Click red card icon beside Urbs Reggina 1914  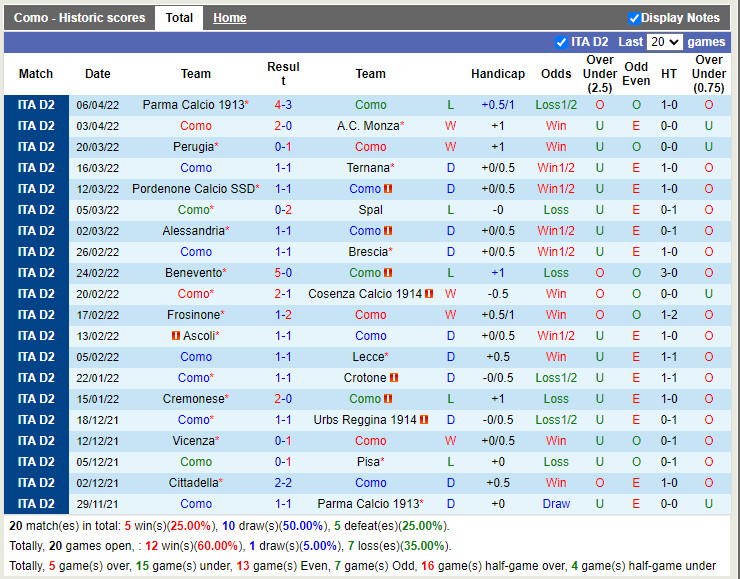point(425,420)
